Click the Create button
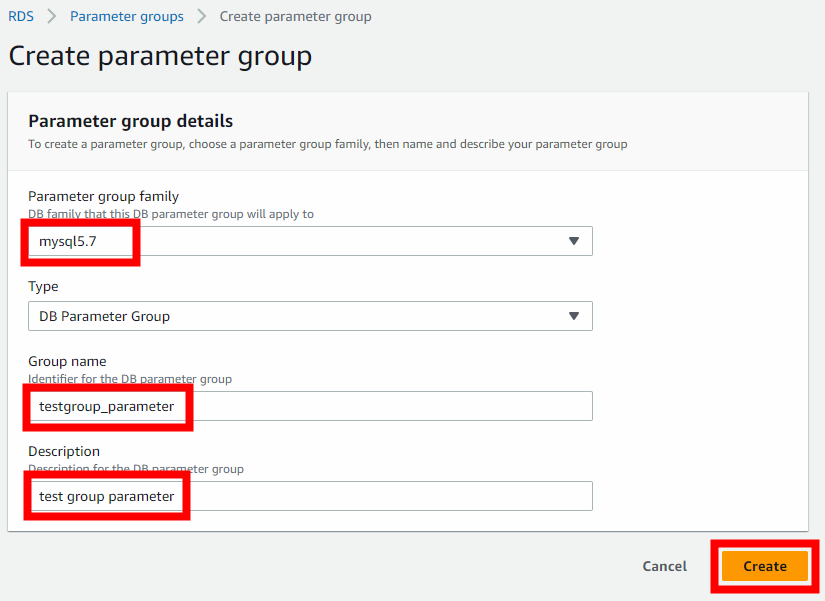 pos(763,566)
